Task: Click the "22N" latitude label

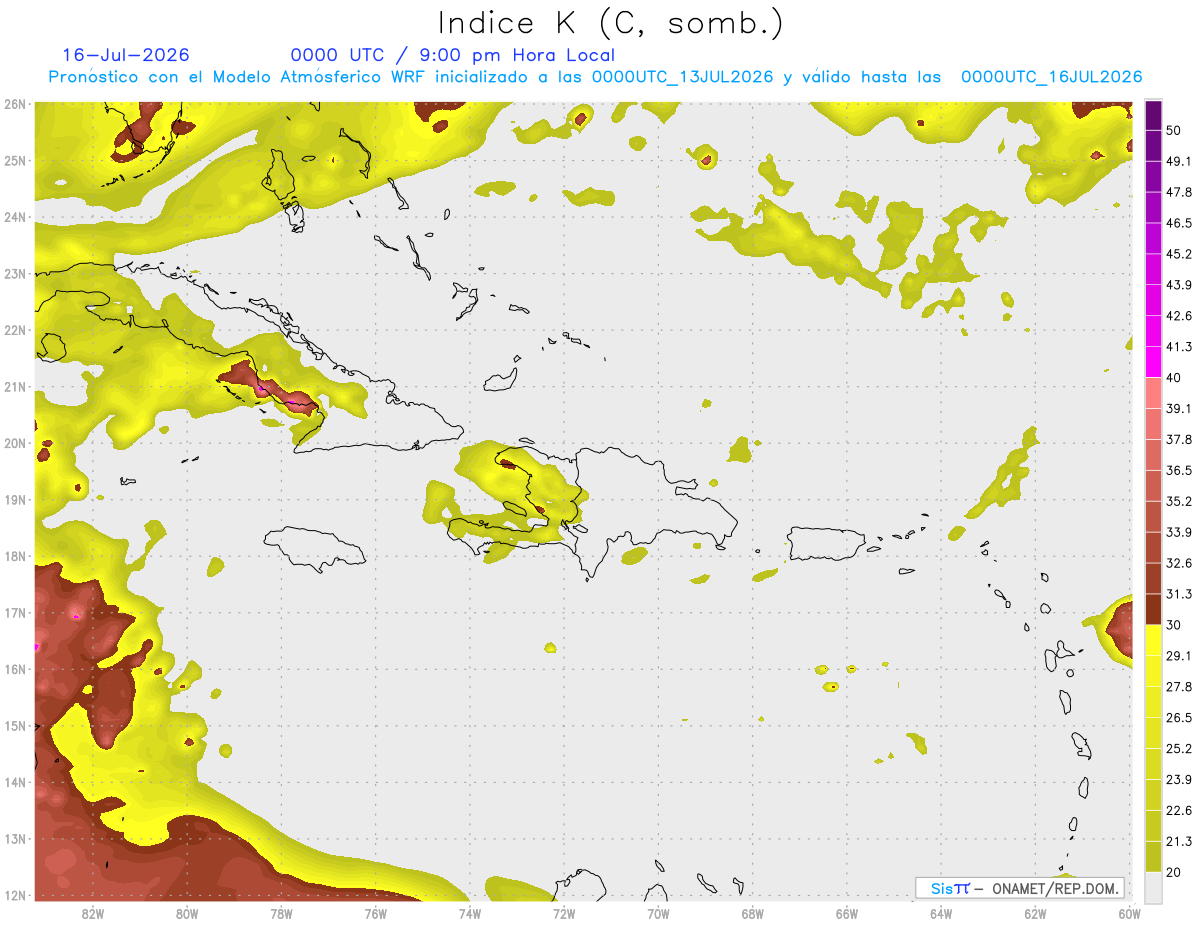Action: tap(15, 330)
